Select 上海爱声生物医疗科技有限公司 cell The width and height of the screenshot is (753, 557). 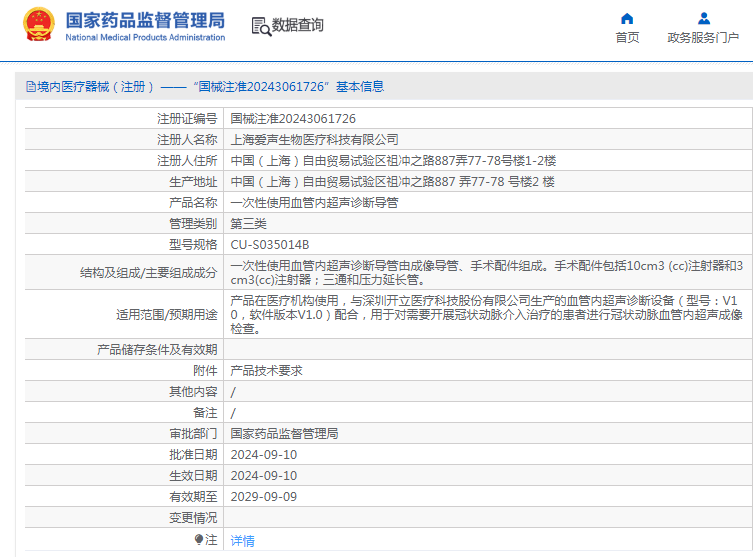(x=315, y=140)
